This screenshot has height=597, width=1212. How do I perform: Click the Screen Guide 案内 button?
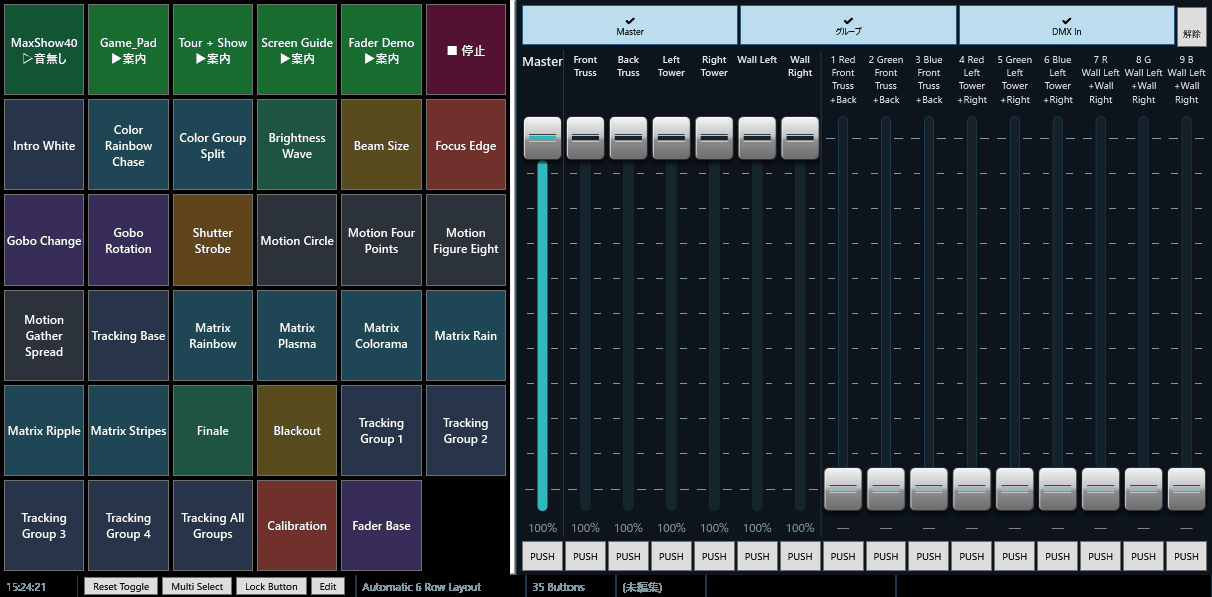pyautogui.click(x=297, y=50)
